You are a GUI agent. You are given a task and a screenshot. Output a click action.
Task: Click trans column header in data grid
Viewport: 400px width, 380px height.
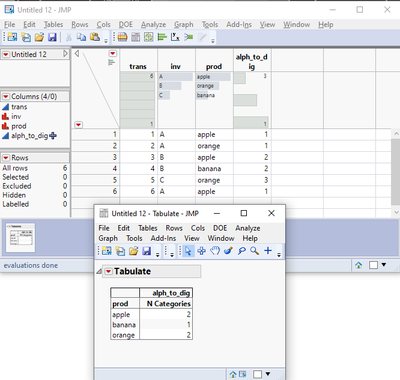[138, 66]
